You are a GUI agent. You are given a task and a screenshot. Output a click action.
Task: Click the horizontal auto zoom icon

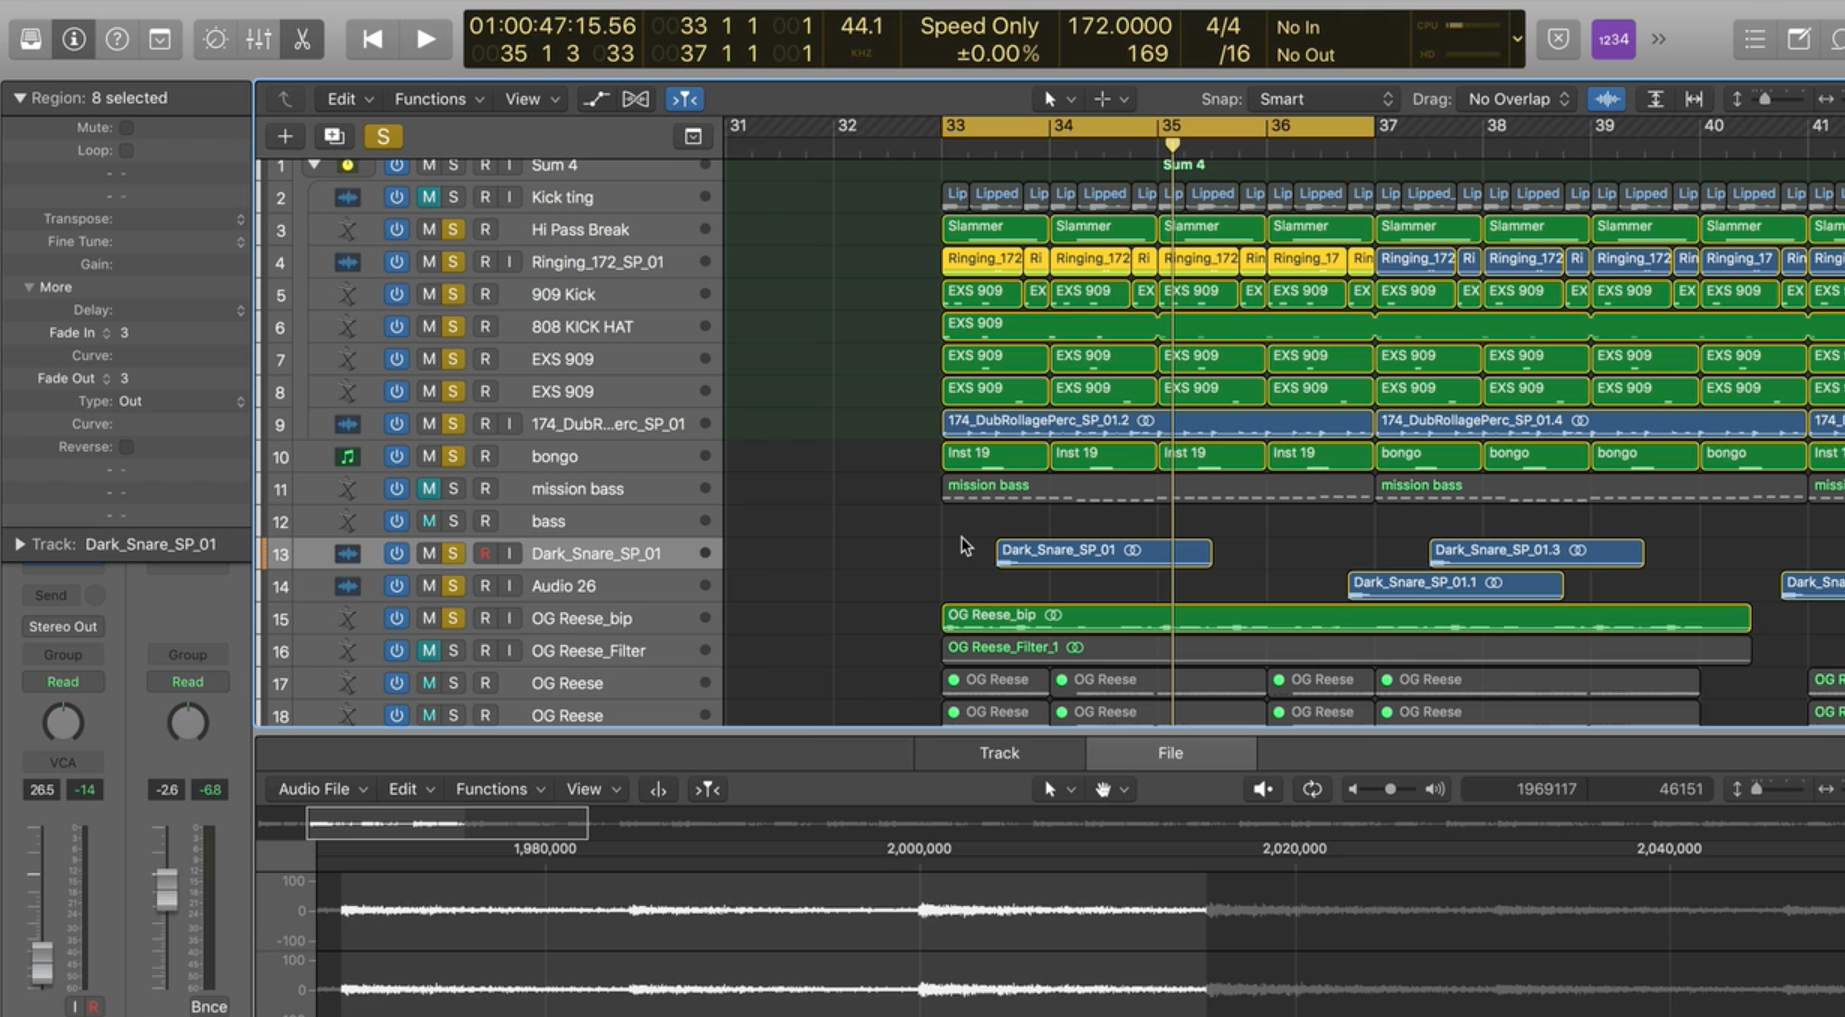[x=1694, y=99]
